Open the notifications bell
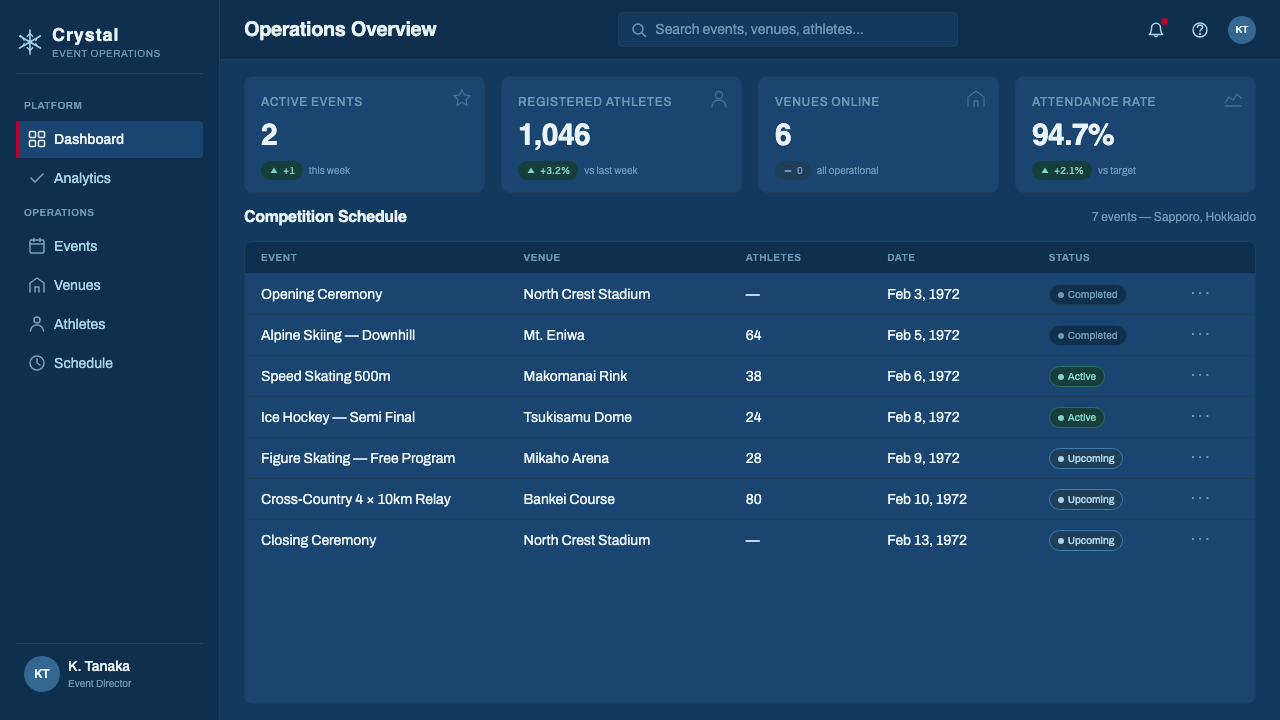Image resolution: width=1280 pixels, height=720 pixels. point(1156,30)
